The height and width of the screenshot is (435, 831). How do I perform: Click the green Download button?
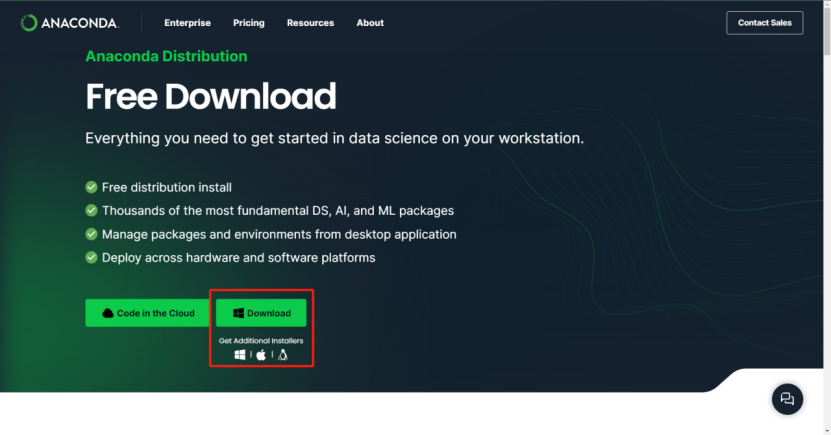pyautogui.click(x=261, y=313)
